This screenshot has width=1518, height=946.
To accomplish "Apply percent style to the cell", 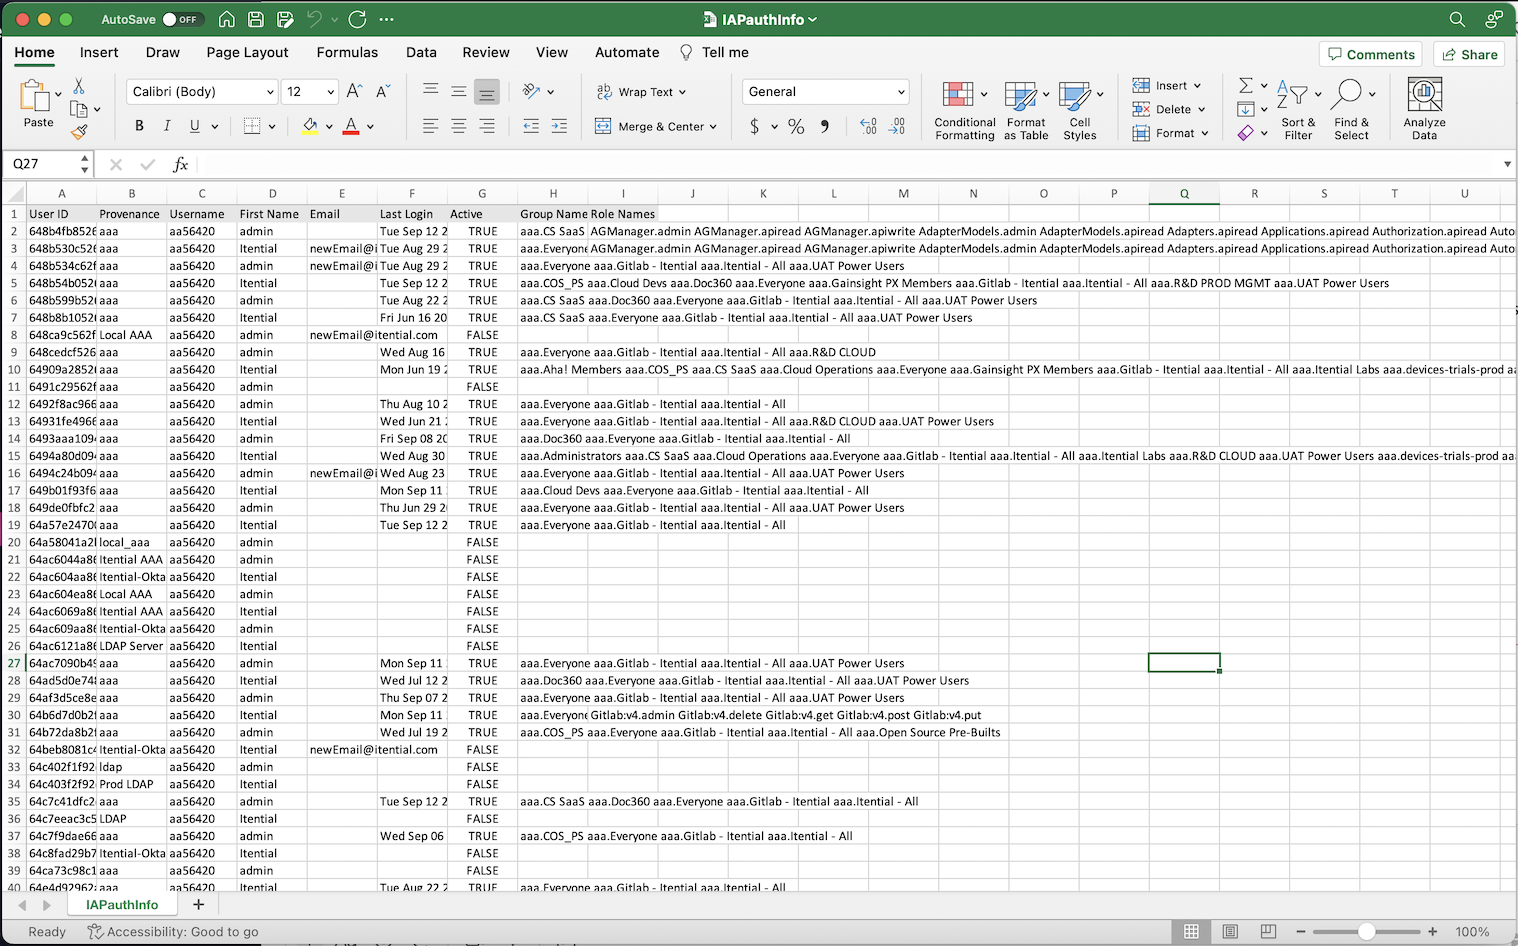I will (796, 127).
